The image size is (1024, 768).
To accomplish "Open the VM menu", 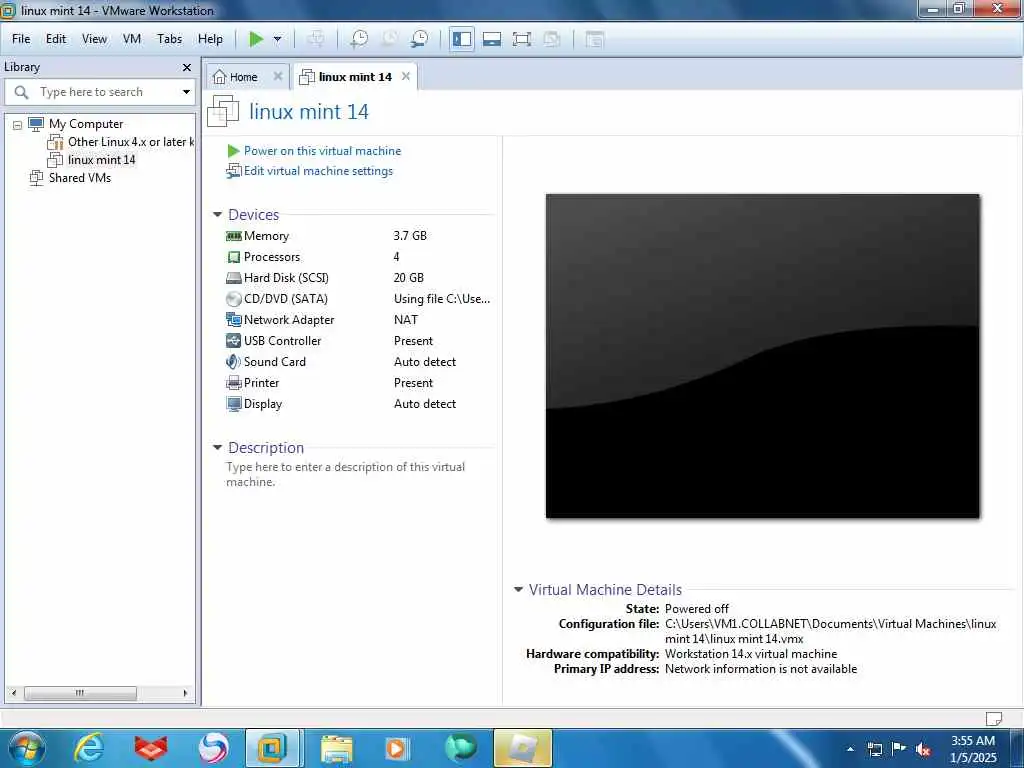I will (132, 39).
